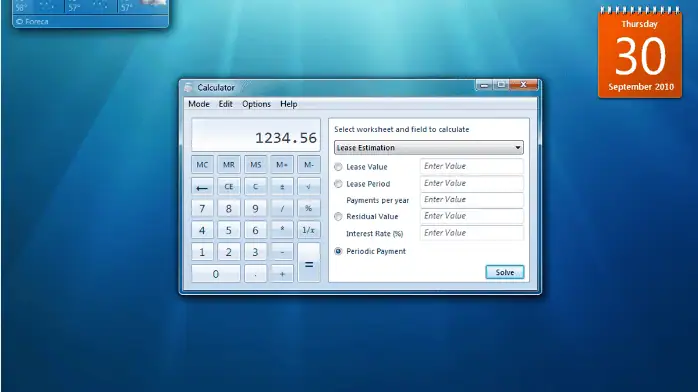The width and height of the screenshot is (698, 392).
Task: Open the Lease Estimation worksheet dropdown
Action: 429,148
